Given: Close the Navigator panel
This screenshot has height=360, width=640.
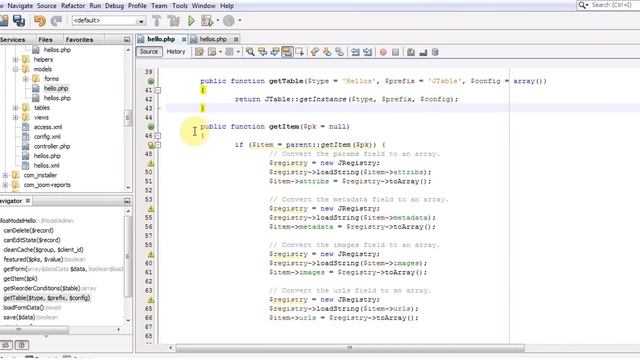Looking at the screenshot, I should (28, 201).
